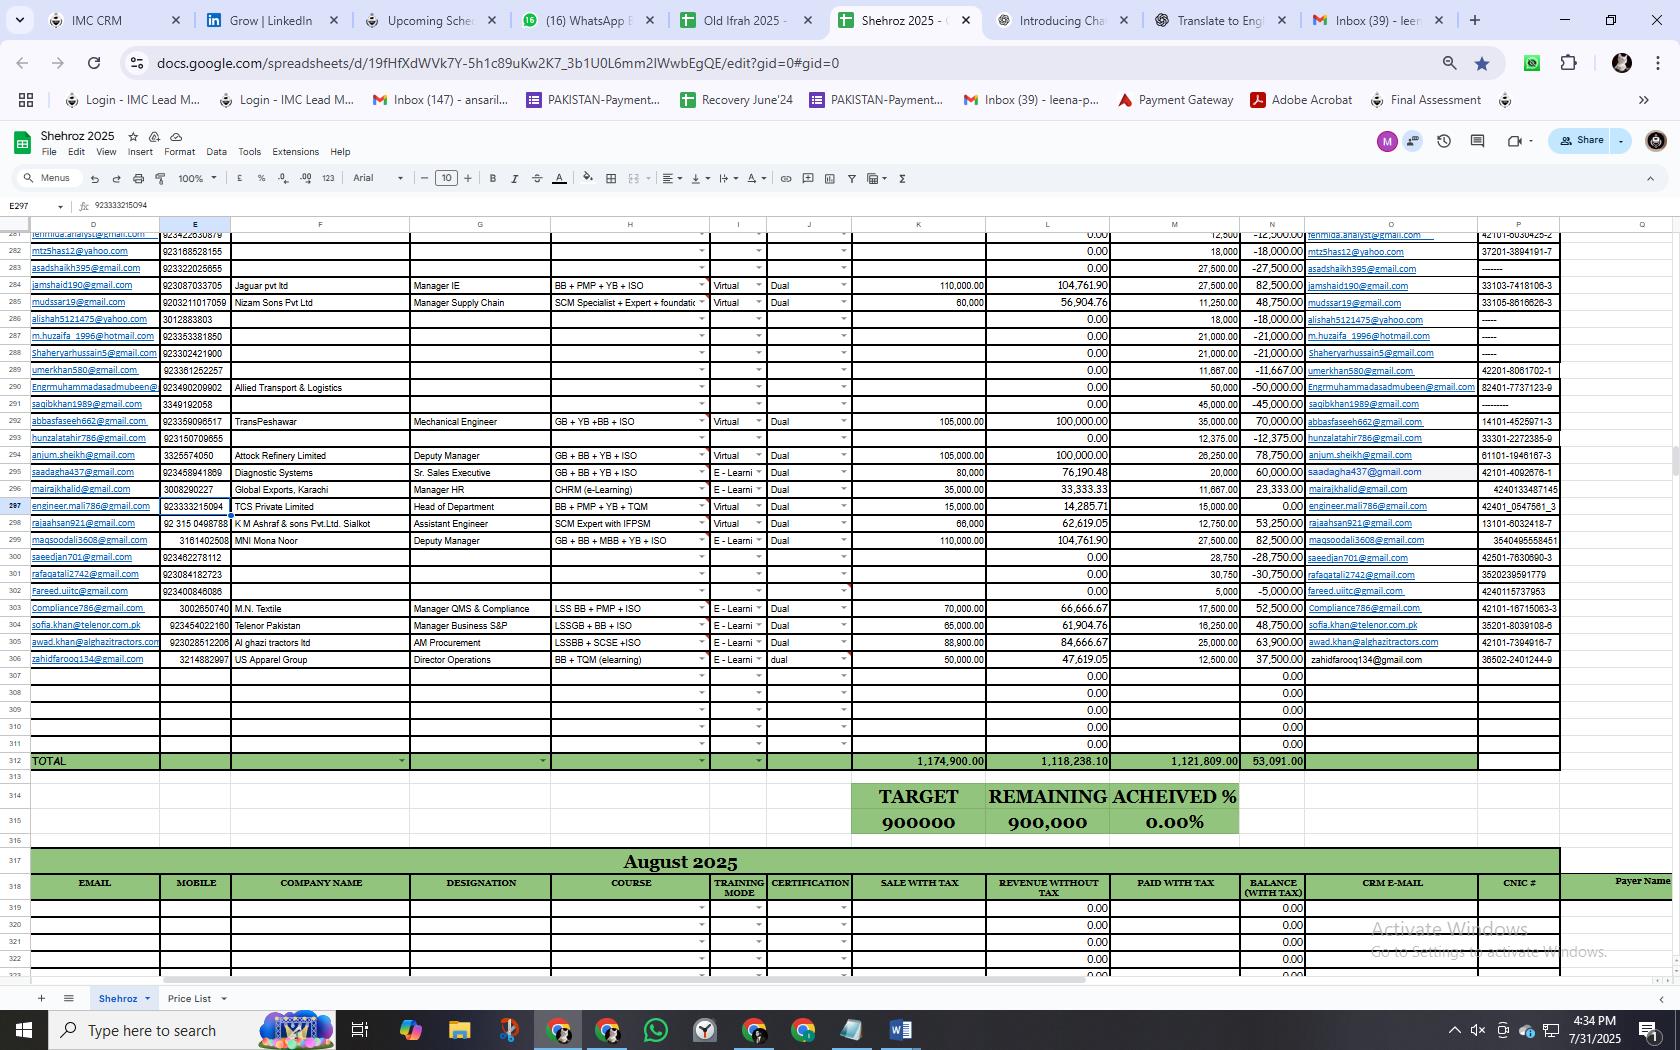Open Shehroz sheet tab menu arrow
The width and height of the screenshot is (1680, 1050).
pos(147,999)
